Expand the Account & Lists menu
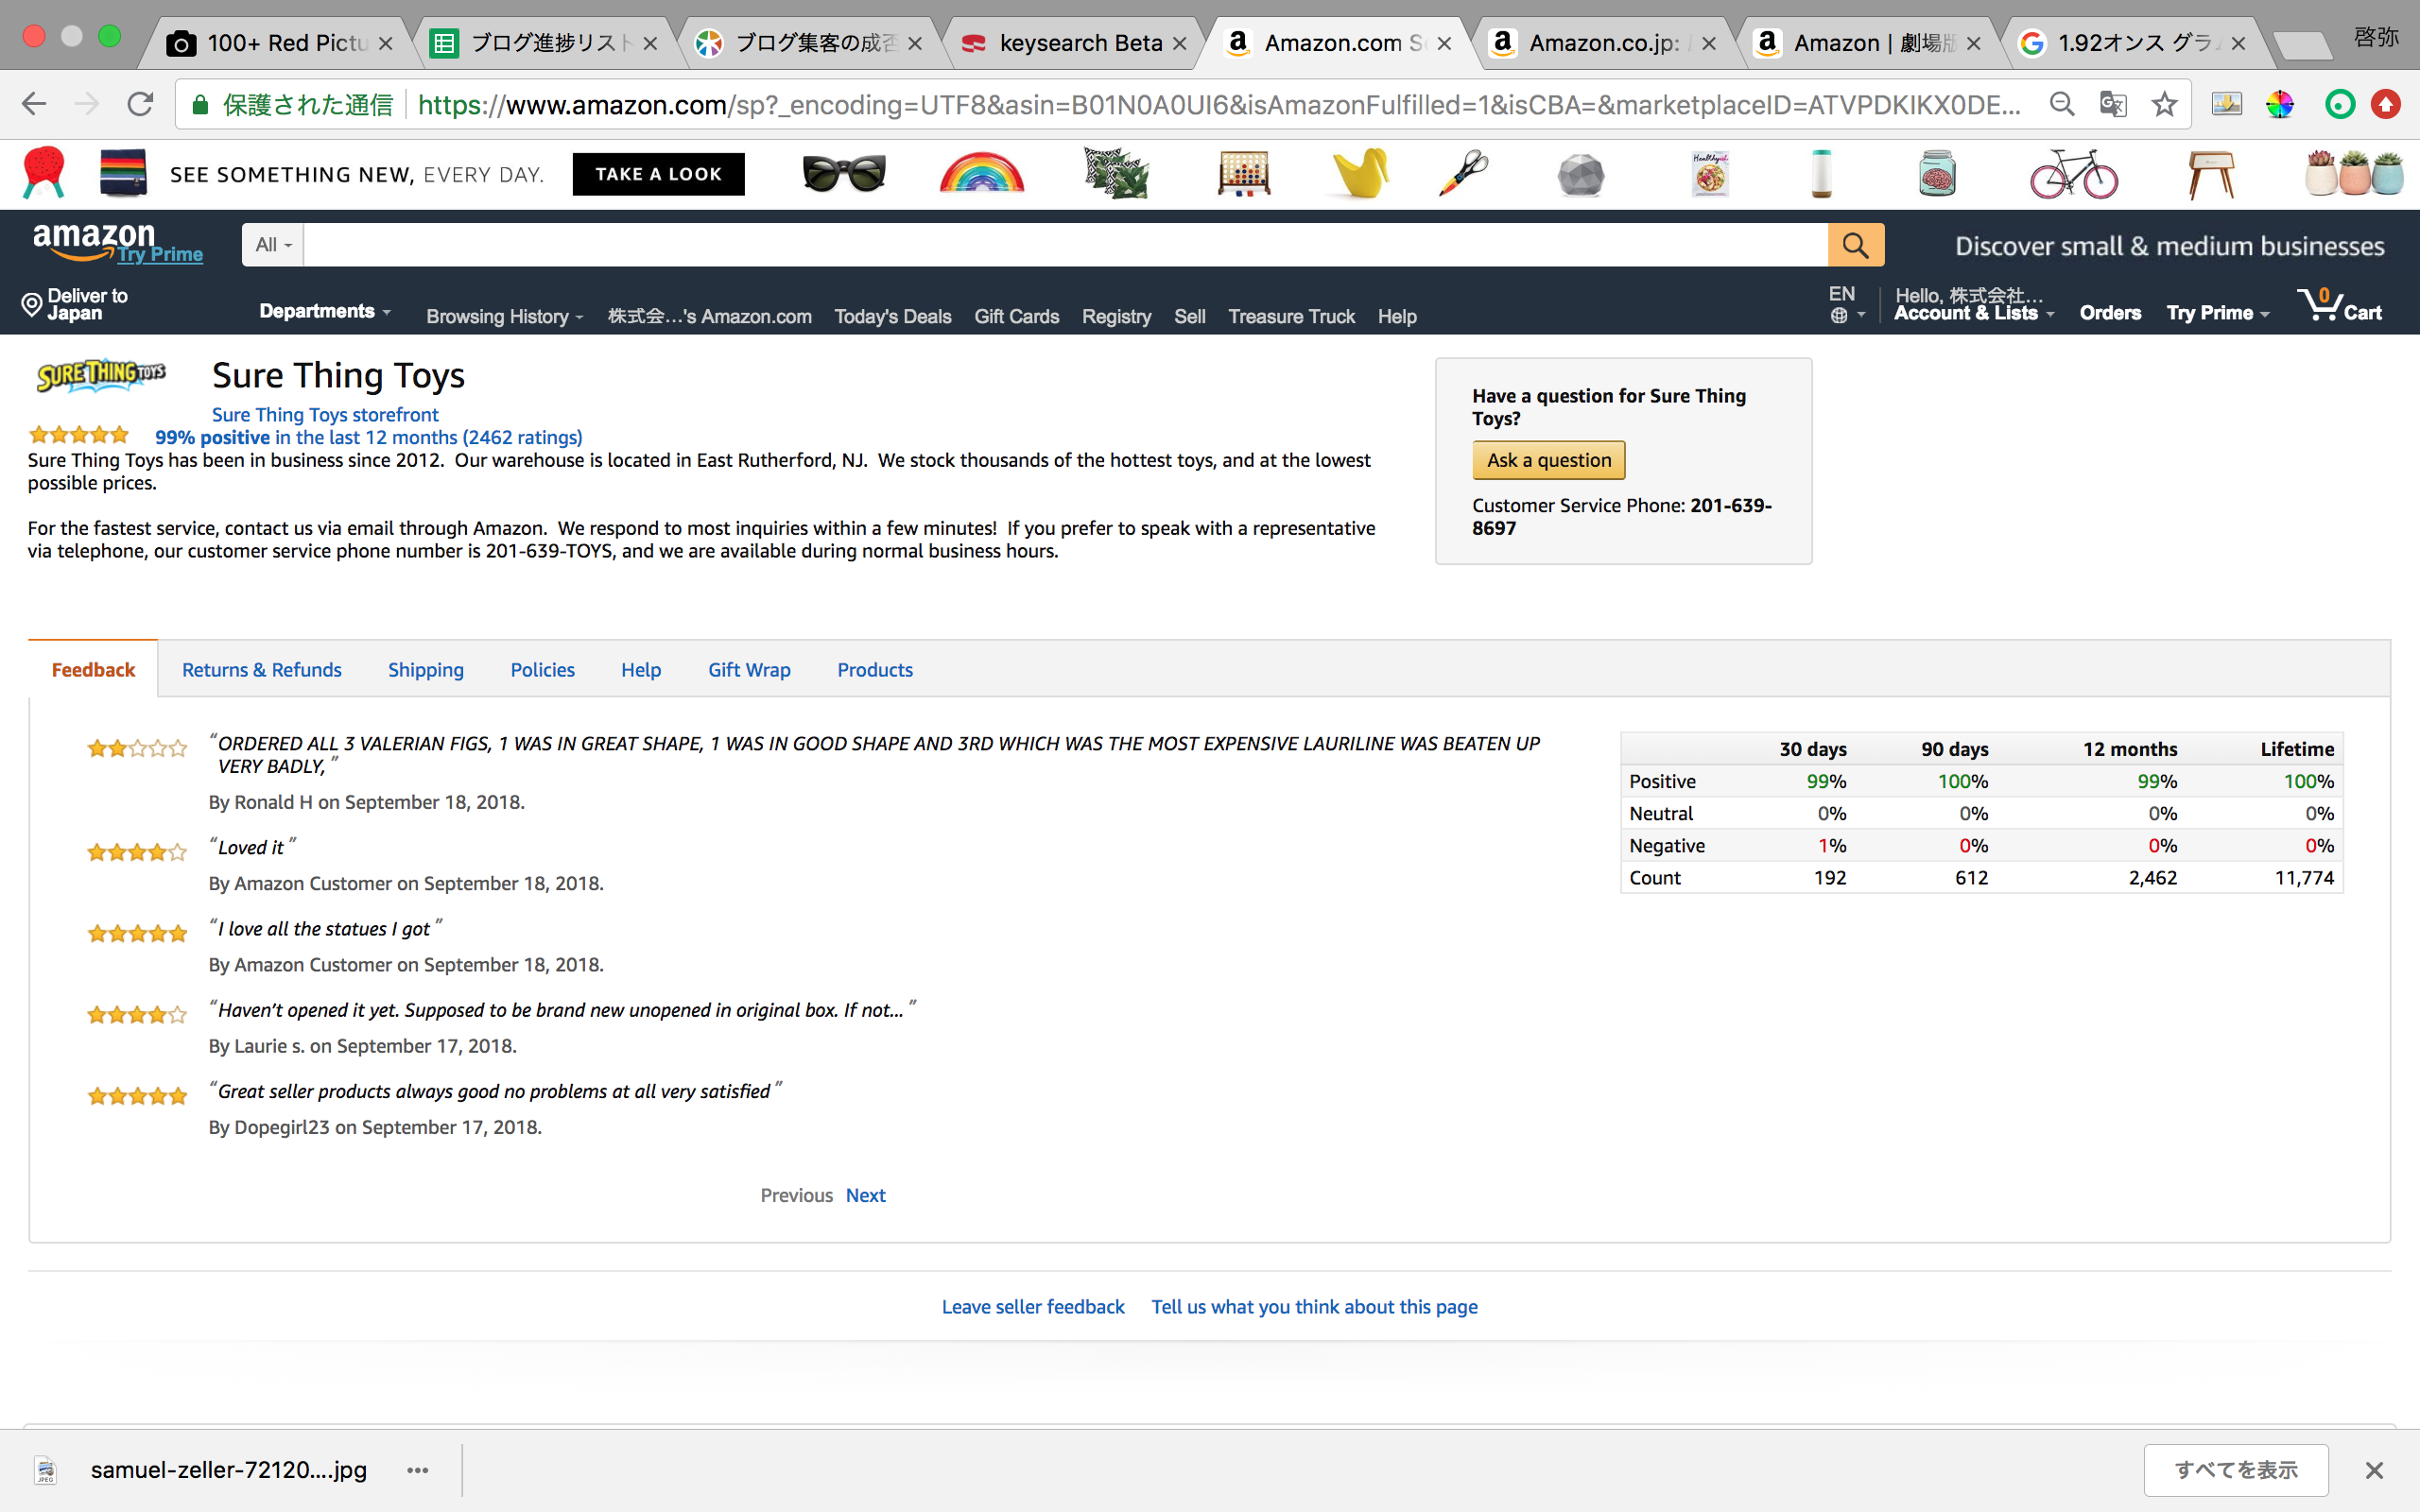The width and height of the screenshot is (2420, 1512). tap(1974, 313)
